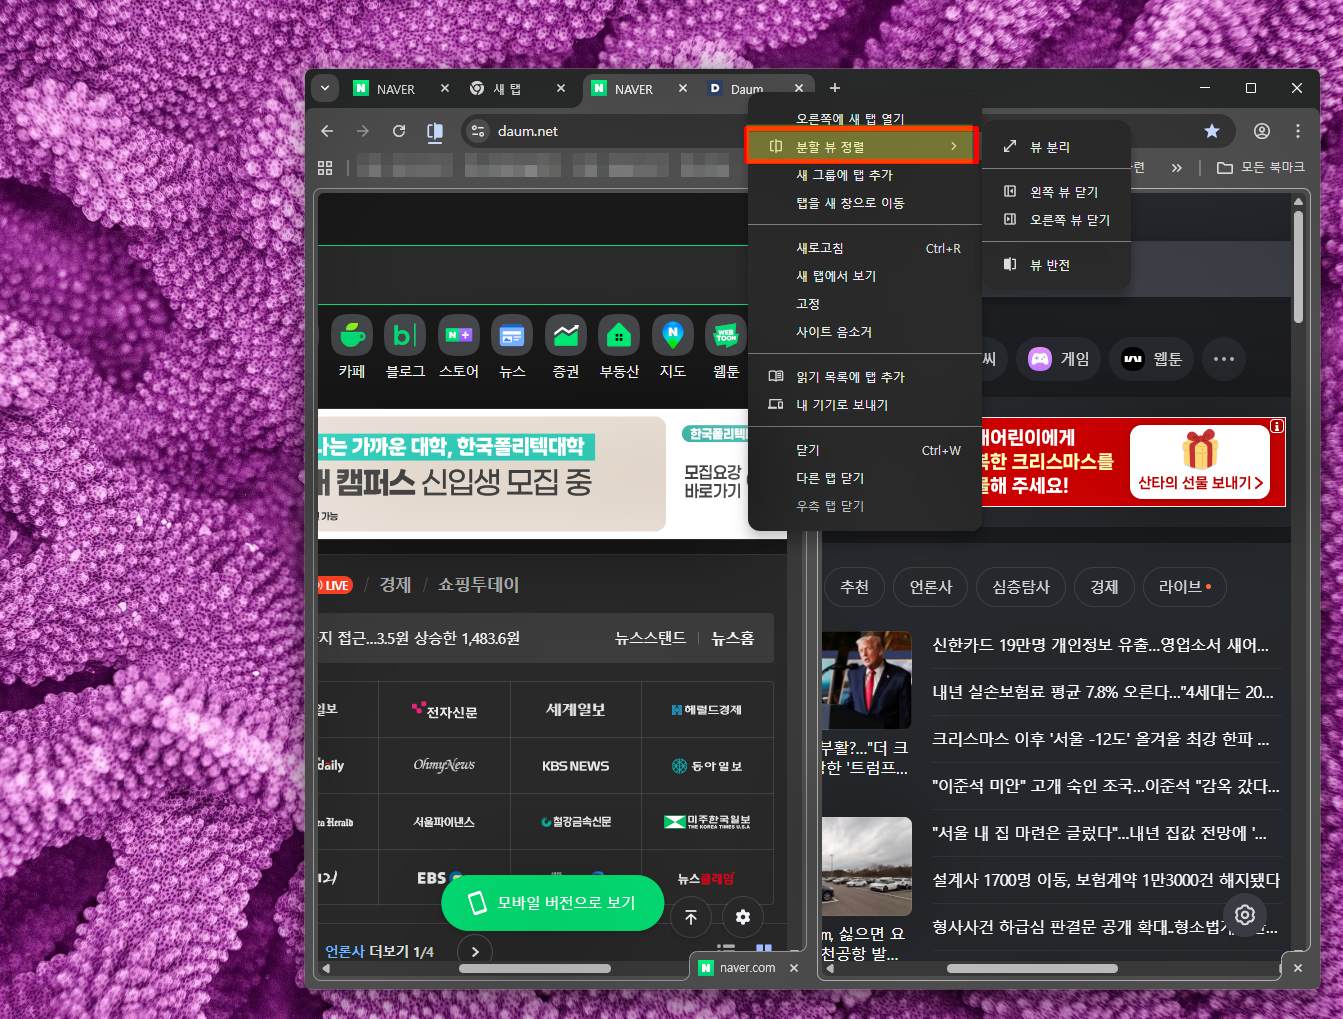Open headline 설계사 1700명 이동 article
The image size is (1343, 1019).
(1105, 880)
